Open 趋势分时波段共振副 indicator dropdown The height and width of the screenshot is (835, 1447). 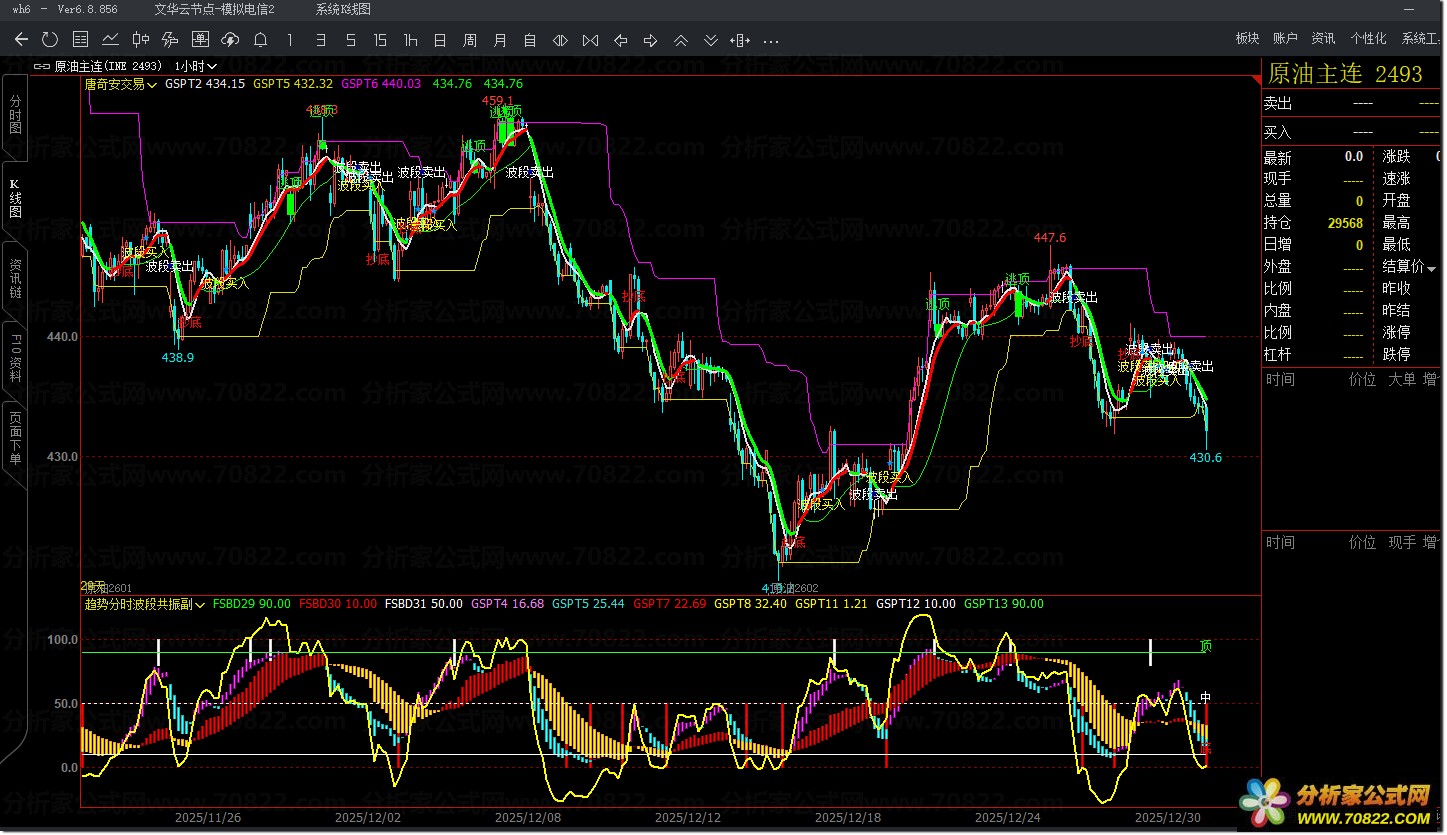click(146, 604)
